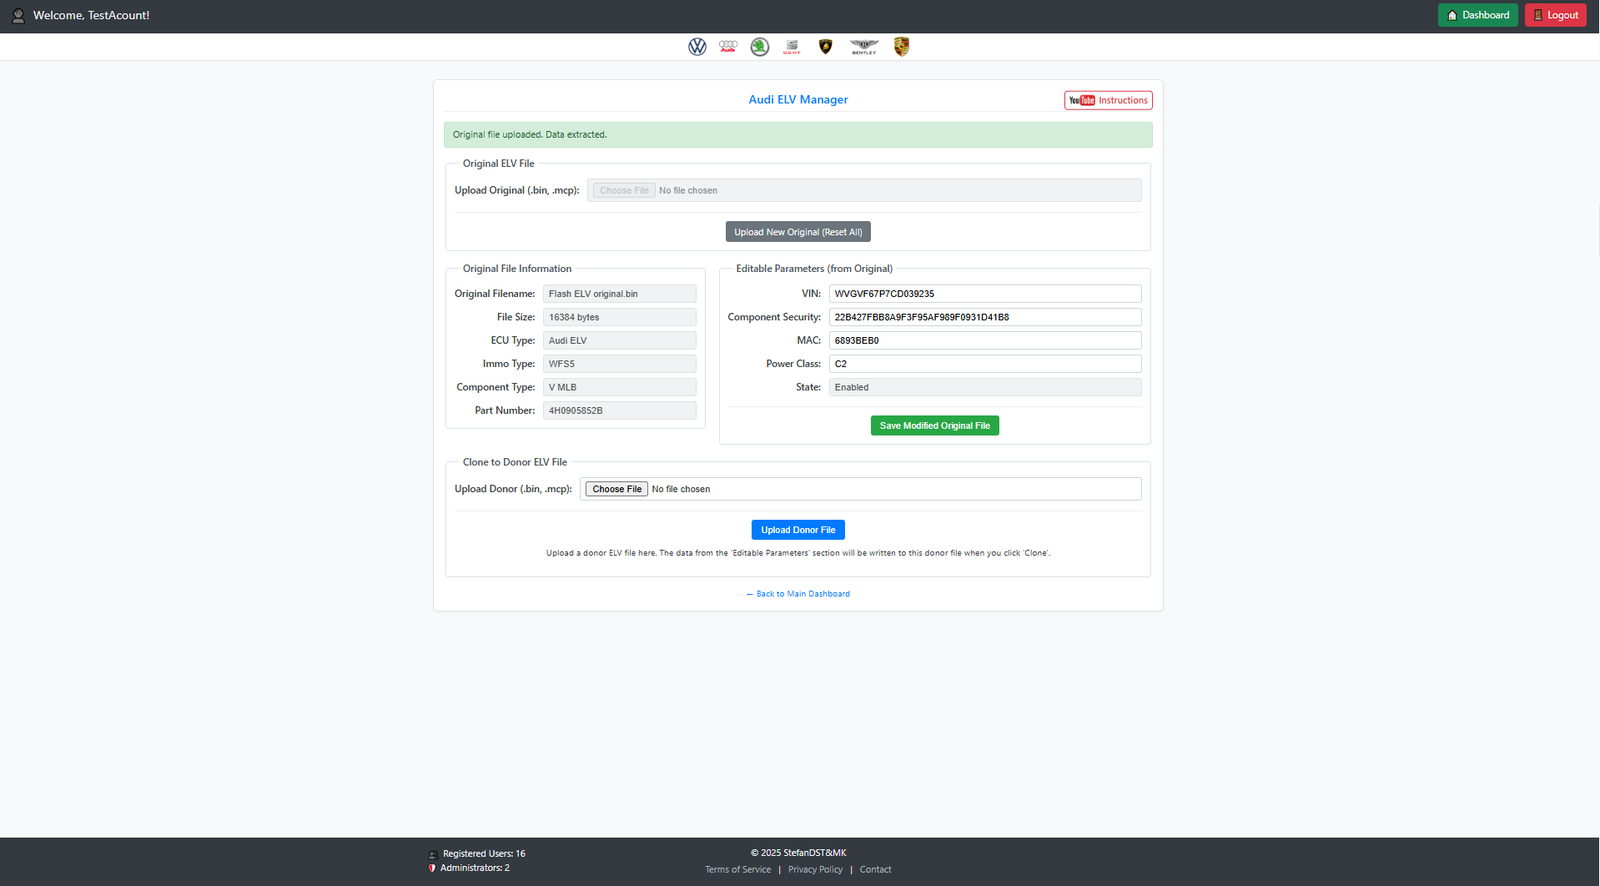Click the 'Clone to Donor ELV File' legend
Viewport: 1600px width, 886px height.
515,462
